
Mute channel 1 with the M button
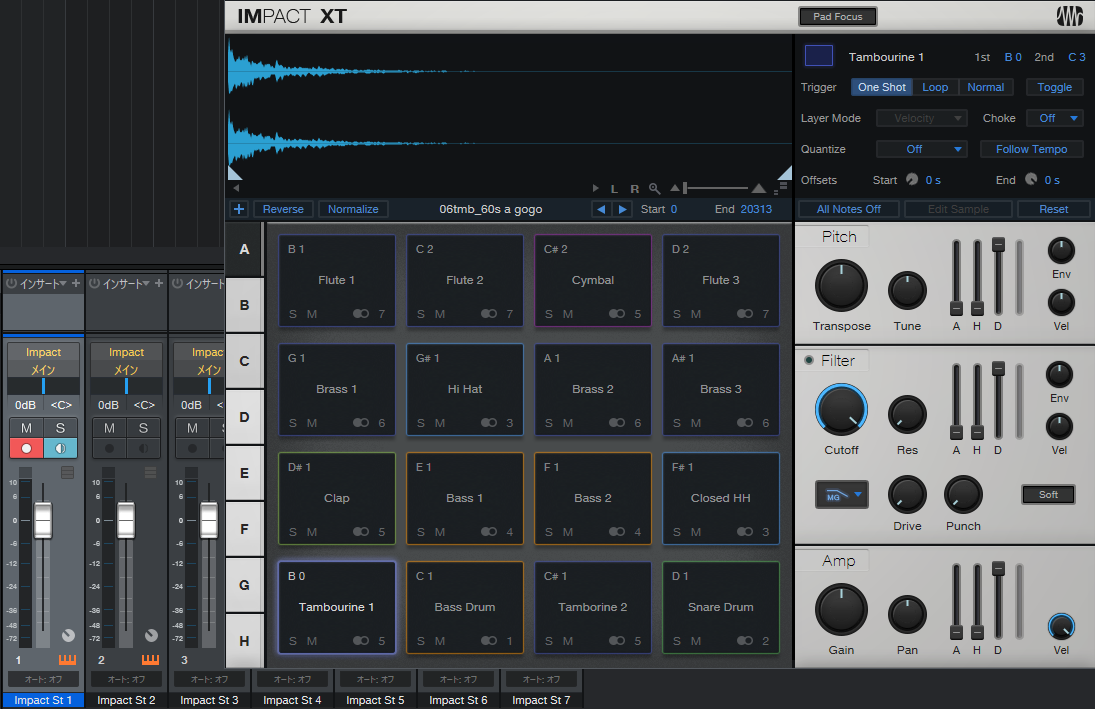(26, 428)
